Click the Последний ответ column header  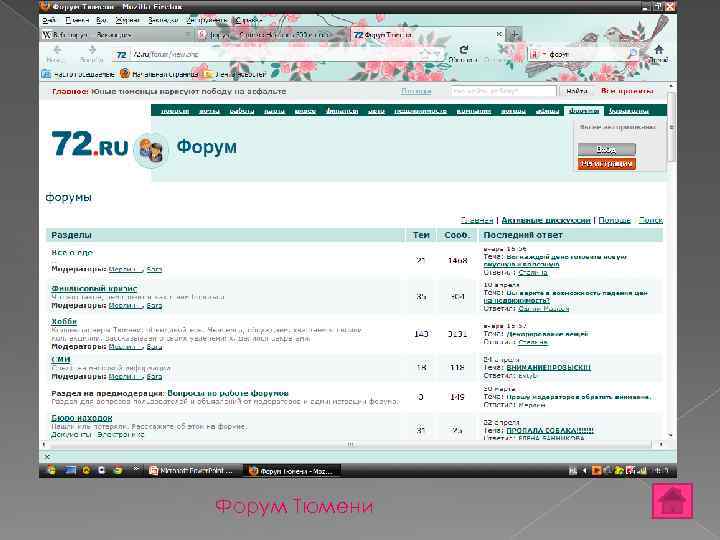571,235
